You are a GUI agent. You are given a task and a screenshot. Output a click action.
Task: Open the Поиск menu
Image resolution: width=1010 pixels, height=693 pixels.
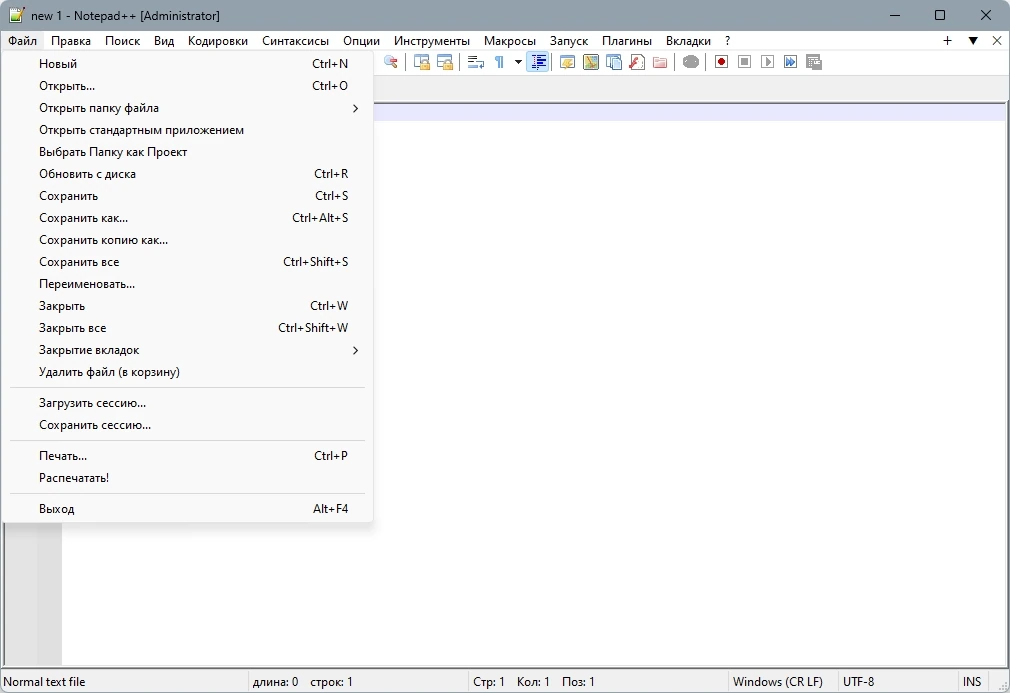(x=122, y=41)
